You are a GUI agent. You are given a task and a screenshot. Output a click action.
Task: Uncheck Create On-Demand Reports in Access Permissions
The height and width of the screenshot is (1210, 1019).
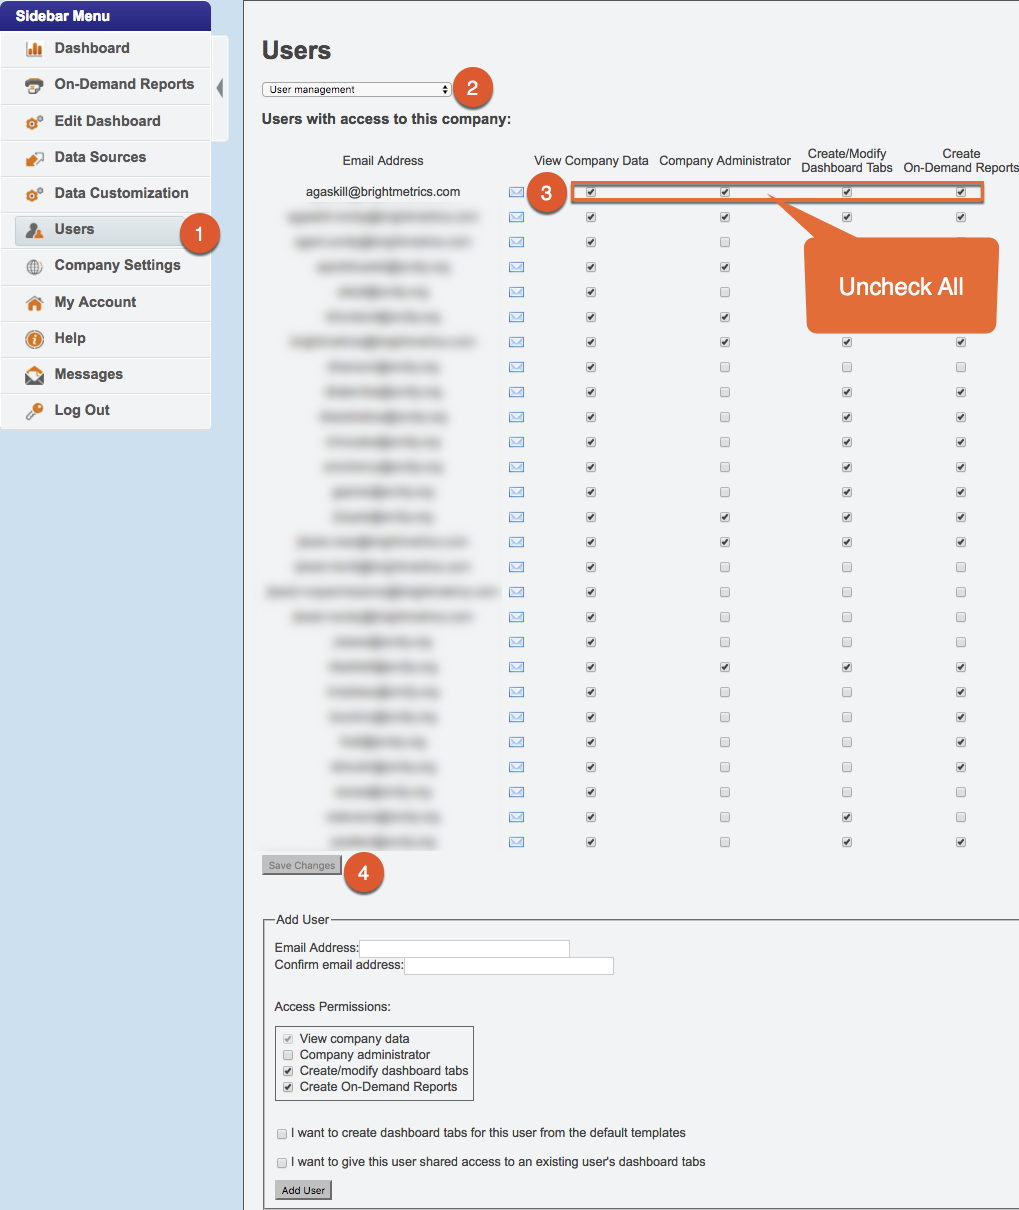pyautogui.click(x=288, y=1087)
